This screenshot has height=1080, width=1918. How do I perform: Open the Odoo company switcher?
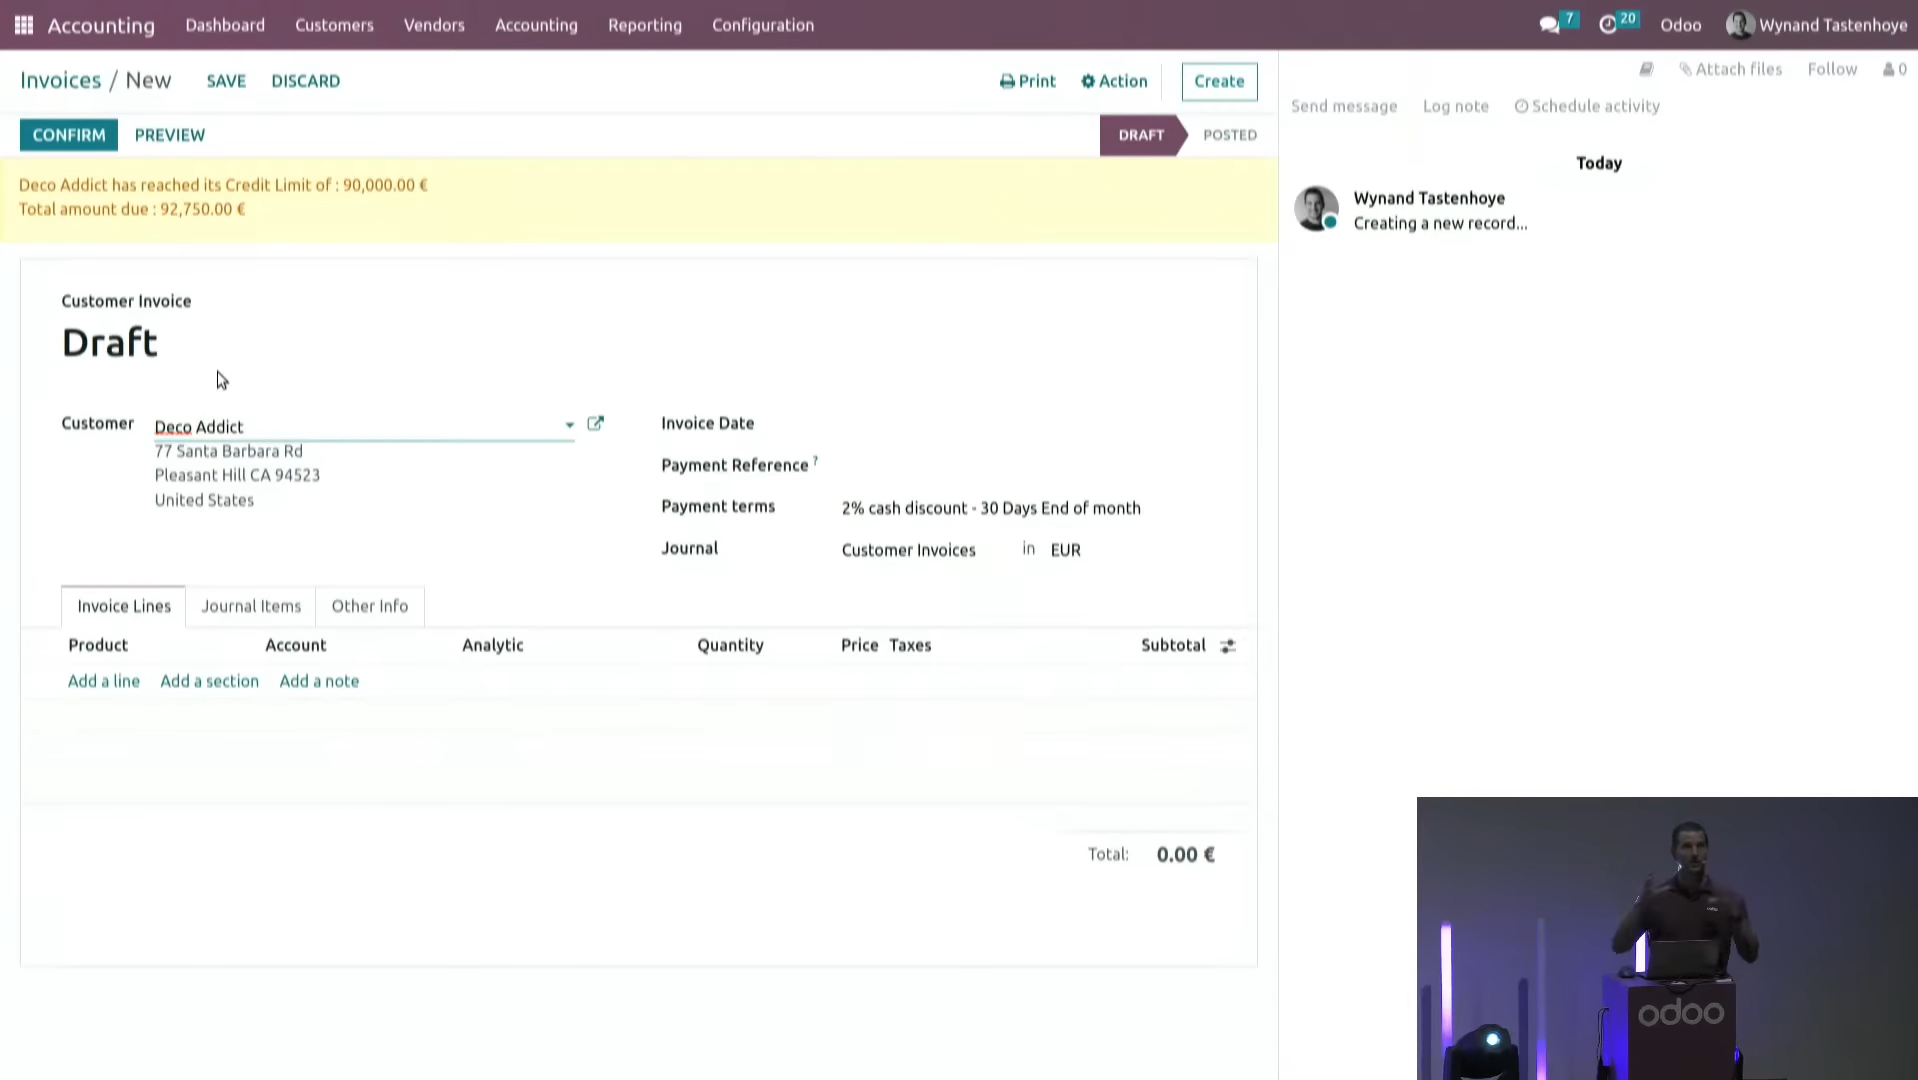[1680, 25]
